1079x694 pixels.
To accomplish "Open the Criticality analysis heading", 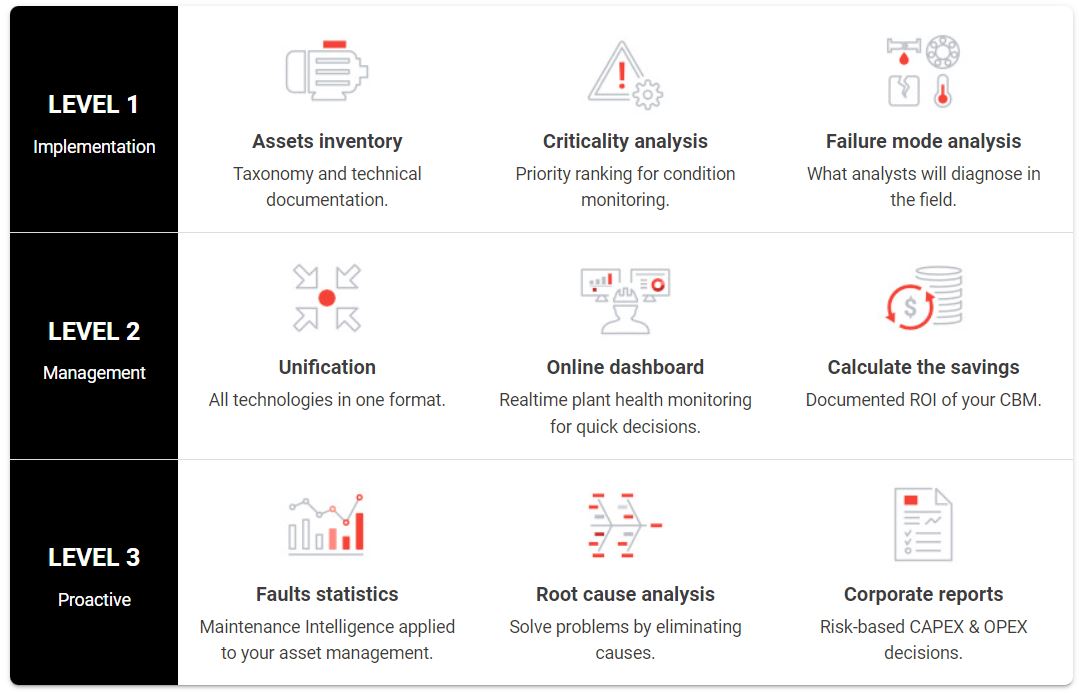I will (x=625, y=141).
